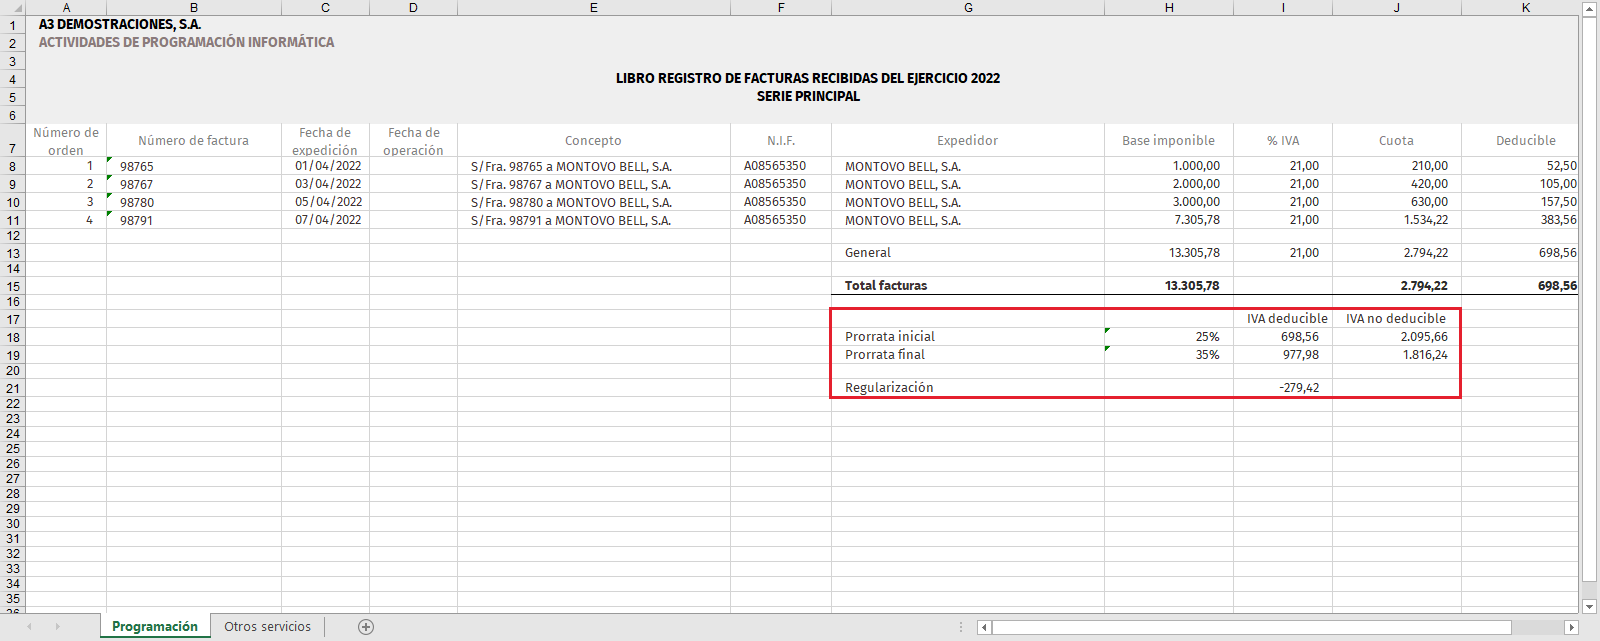Click the Regularización label cell

coord(968,388)
